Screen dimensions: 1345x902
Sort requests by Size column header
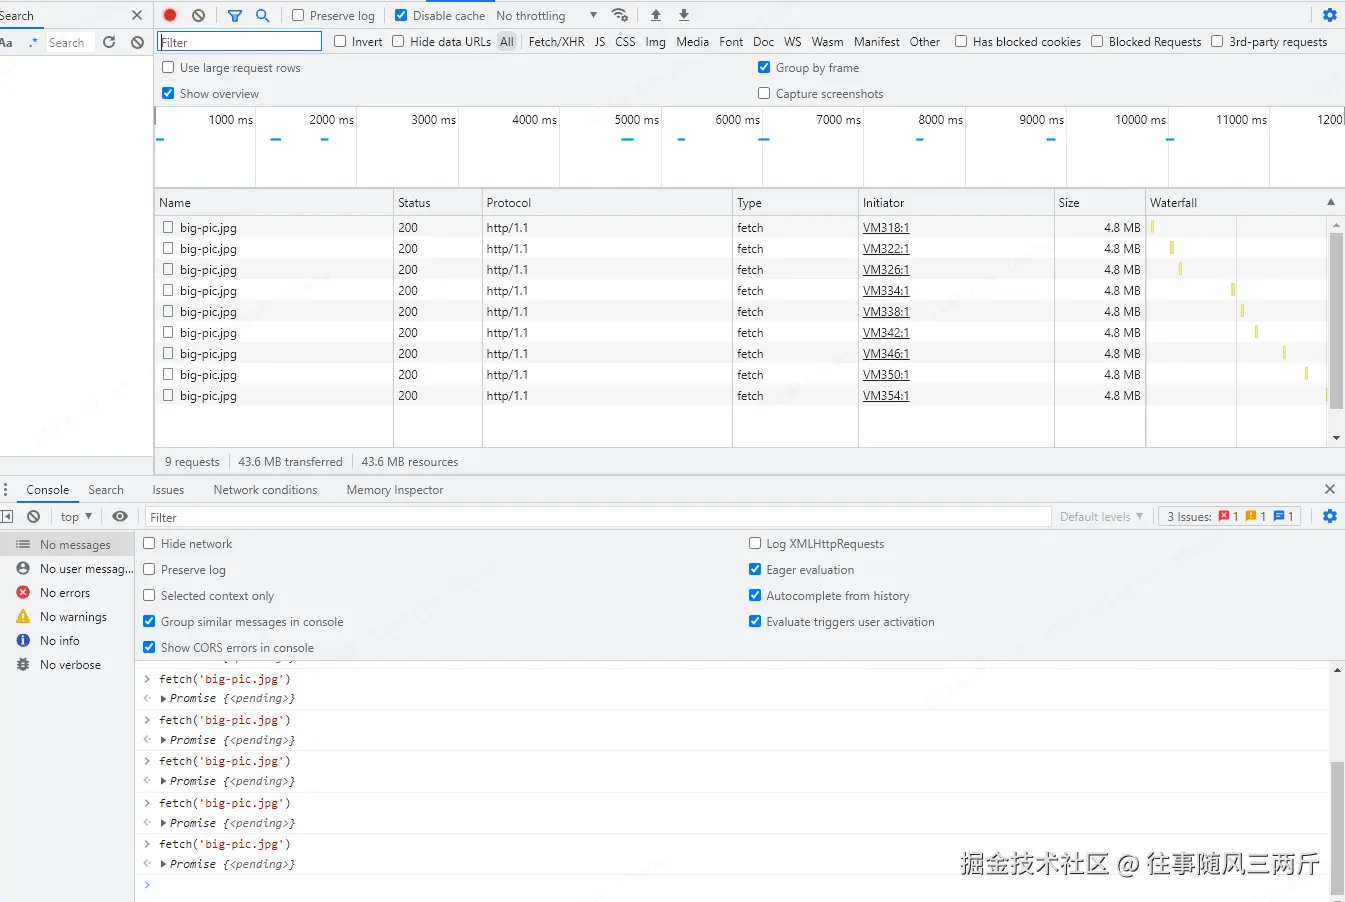click(x=1099, y=202)
